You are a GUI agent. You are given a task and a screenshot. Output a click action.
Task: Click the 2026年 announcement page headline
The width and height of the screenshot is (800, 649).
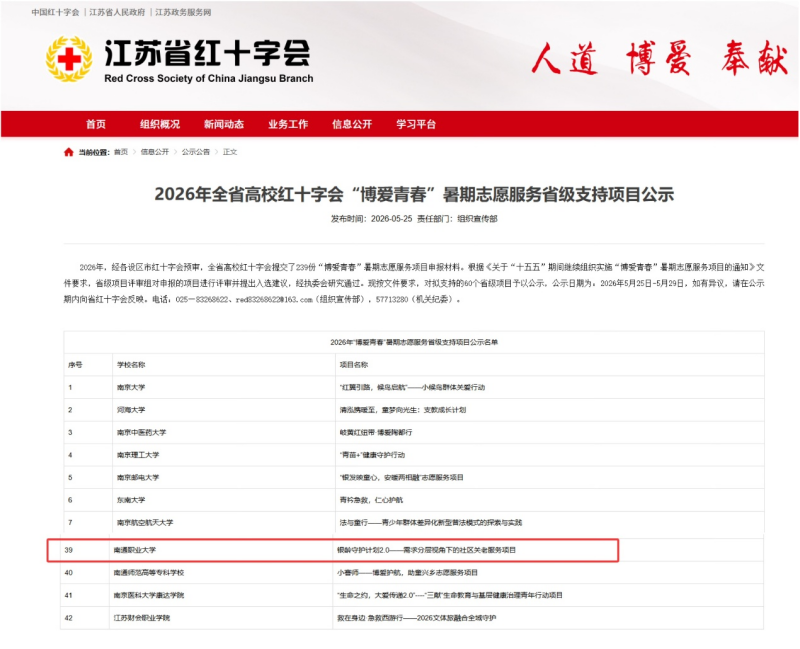414,194
